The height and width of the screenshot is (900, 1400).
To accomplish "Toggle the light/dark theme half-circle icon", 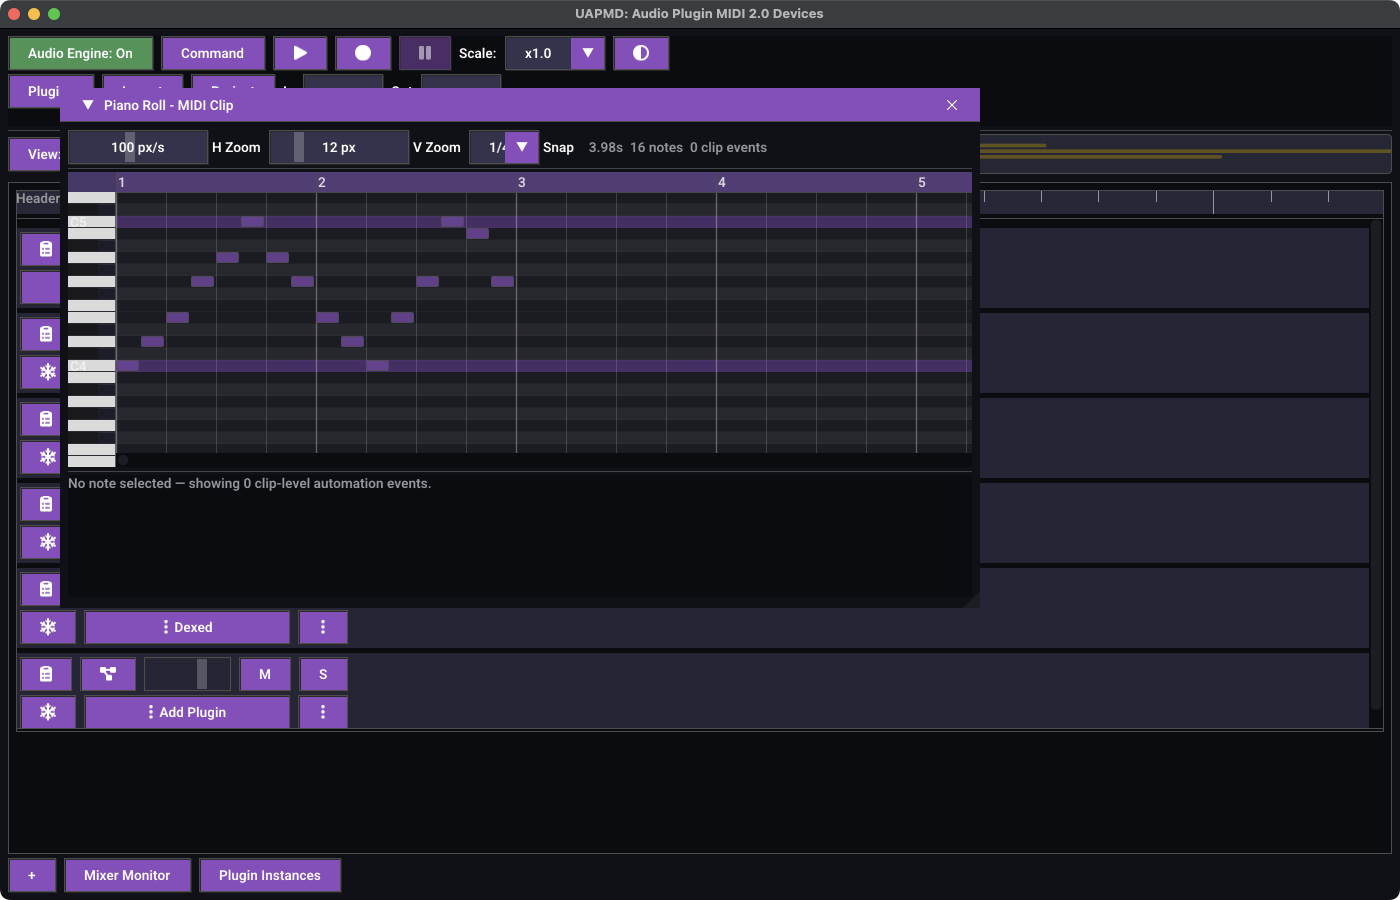I will coord(641,53).
